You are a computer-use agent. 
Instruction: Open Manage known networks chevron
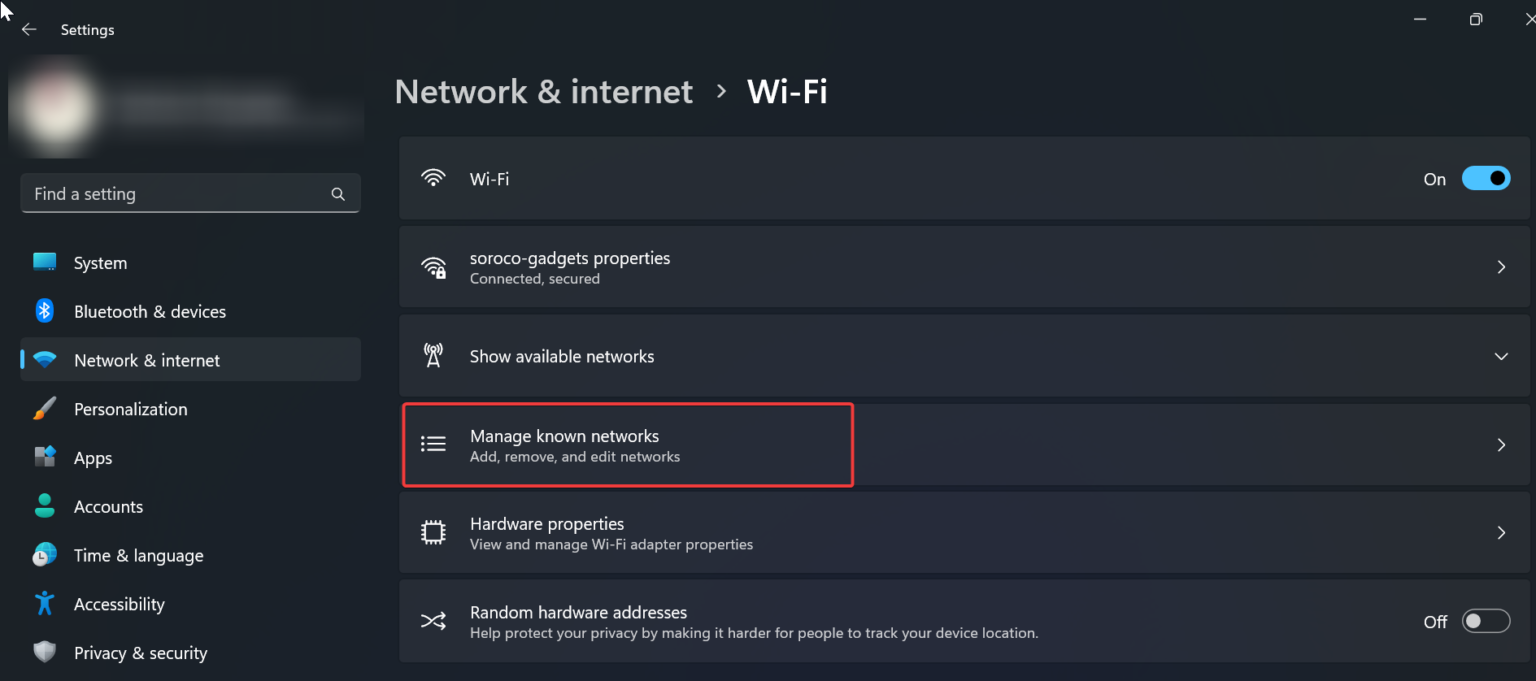(x=1500, y=445)
